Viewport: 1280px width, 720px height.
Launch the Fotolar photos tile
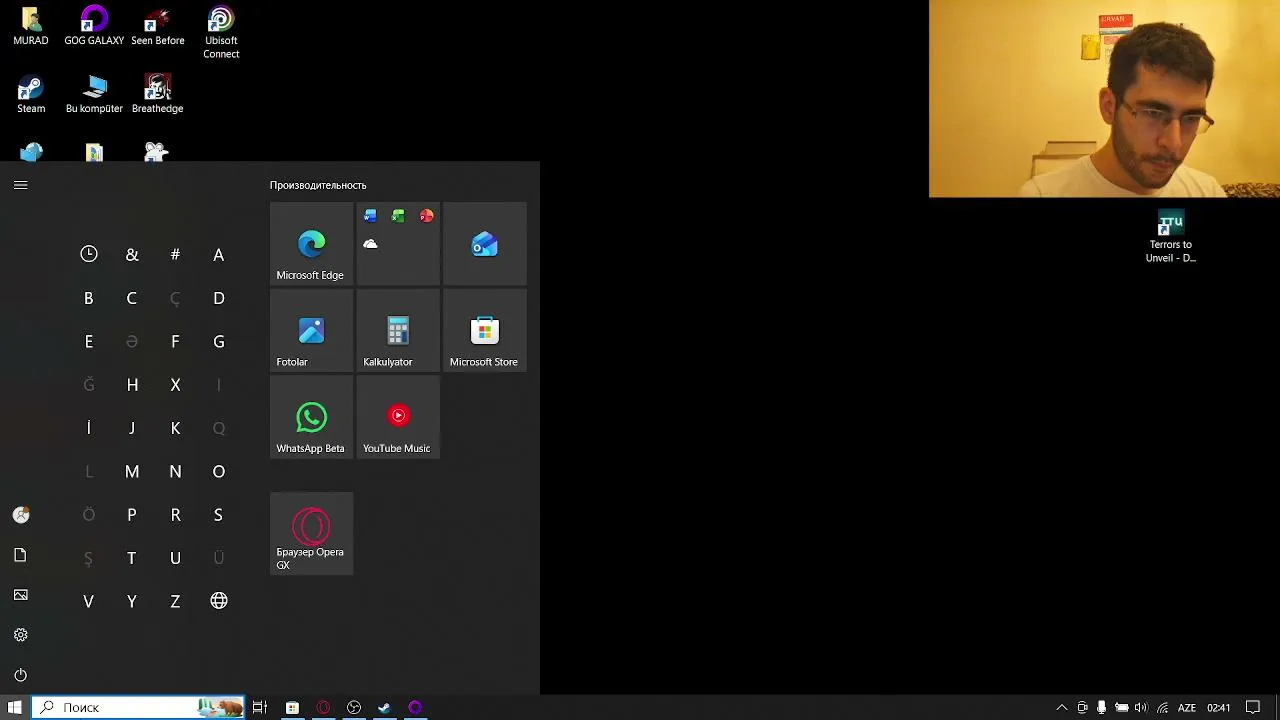[x=311, y=331]
